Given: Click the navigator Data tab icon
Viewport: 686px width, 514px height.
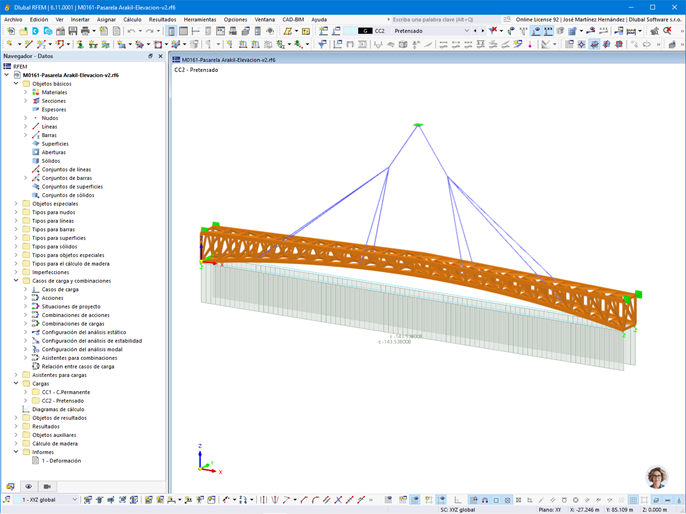Looking at the screenshot, I should tap(10, 486).
